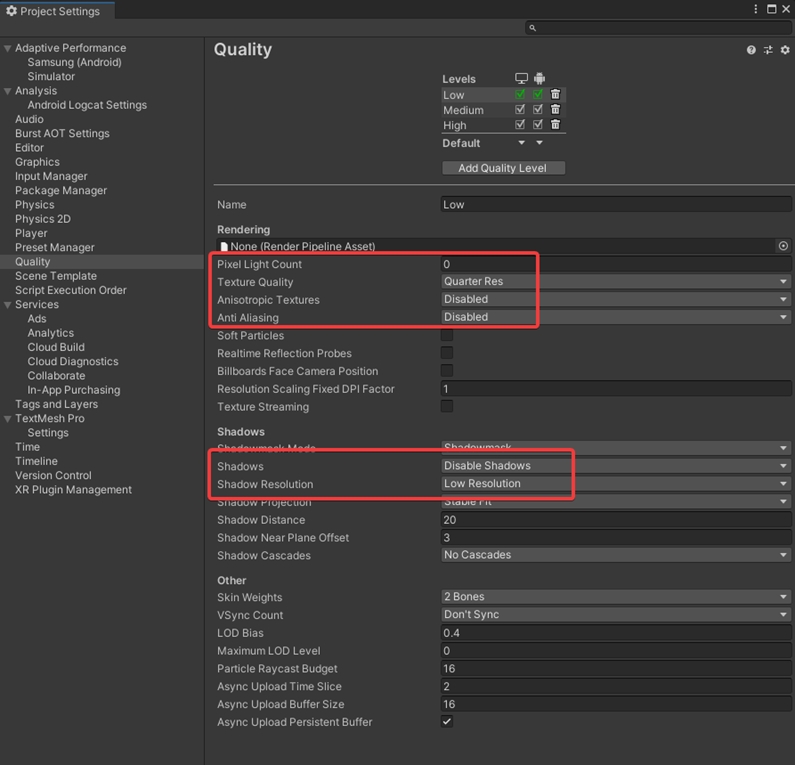Viewport: 795px width, 765px height.
Task: Open the Project Settings kebab menu
Action: coord(756,10)
